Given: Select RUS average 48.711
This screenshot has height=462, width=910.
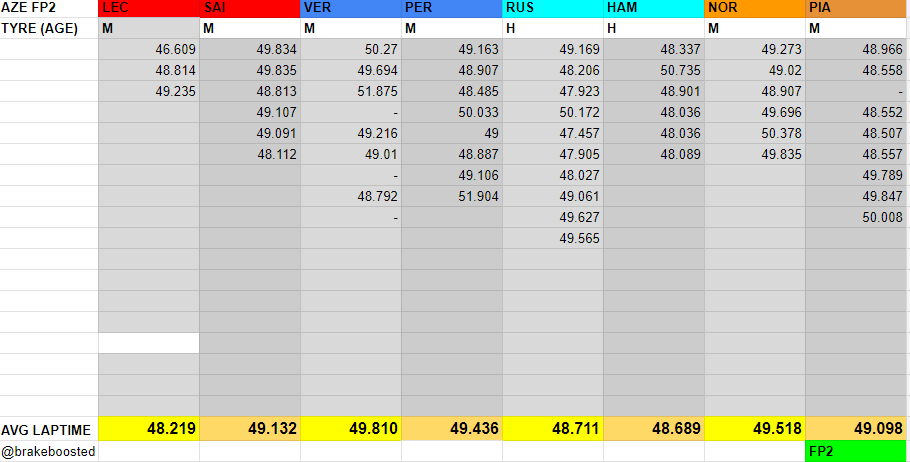Looking at the screenshot, I should (x=553, y=429).
